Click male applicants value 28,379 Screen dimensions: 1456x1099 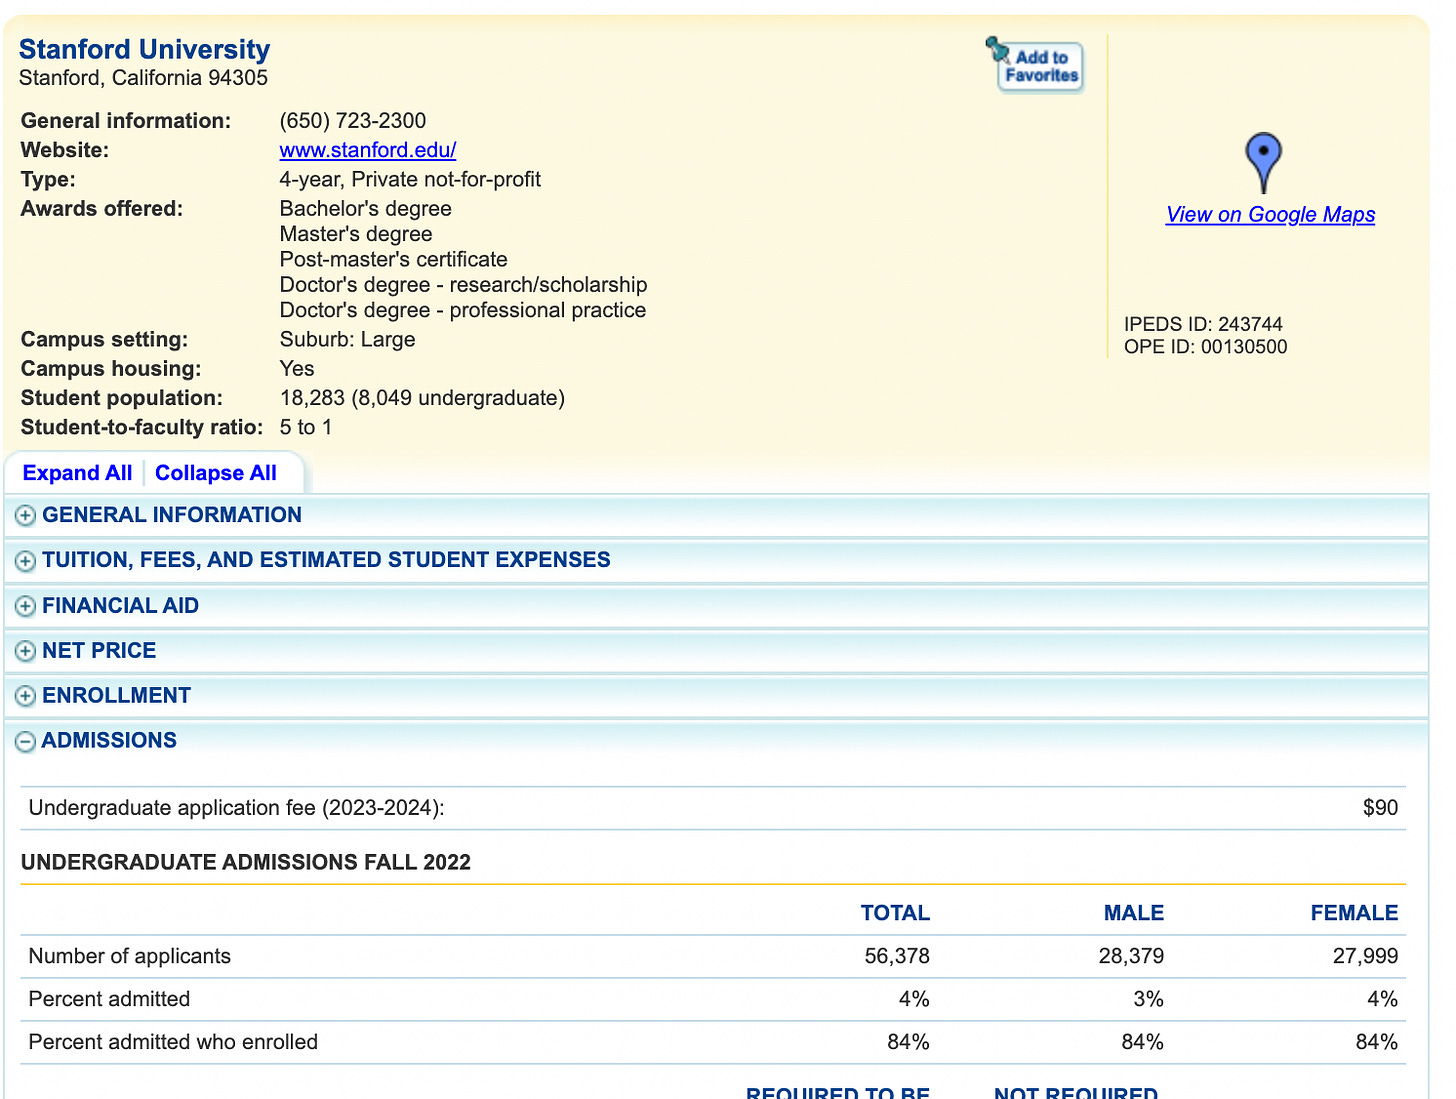tap(1131, 956)
